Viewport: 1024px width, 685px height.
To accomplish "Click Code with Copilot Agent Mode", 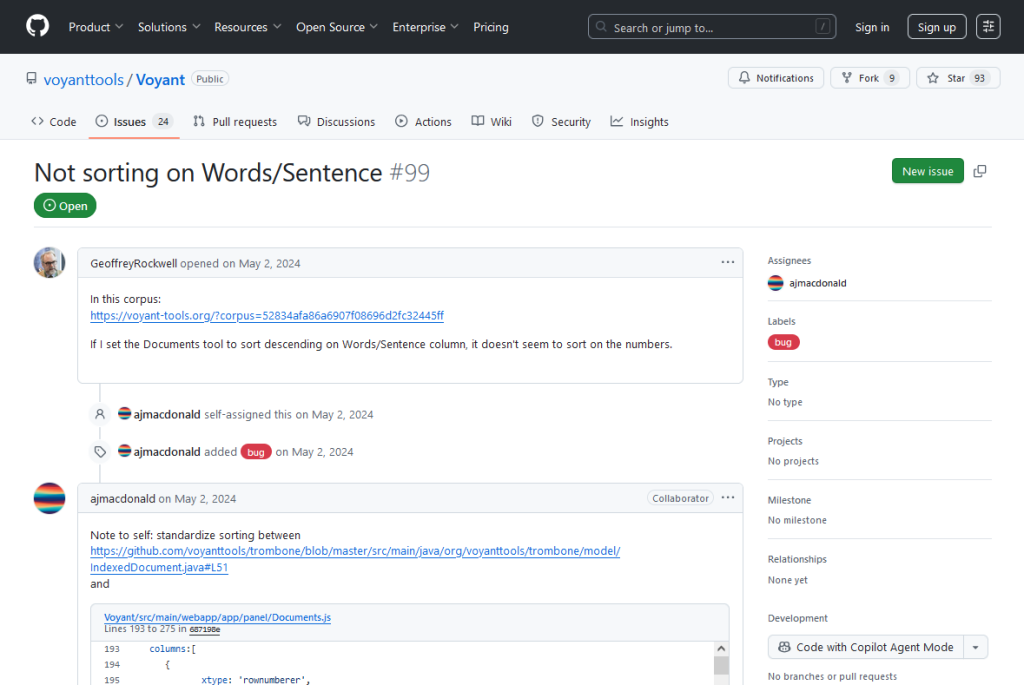I will [866, 647].
